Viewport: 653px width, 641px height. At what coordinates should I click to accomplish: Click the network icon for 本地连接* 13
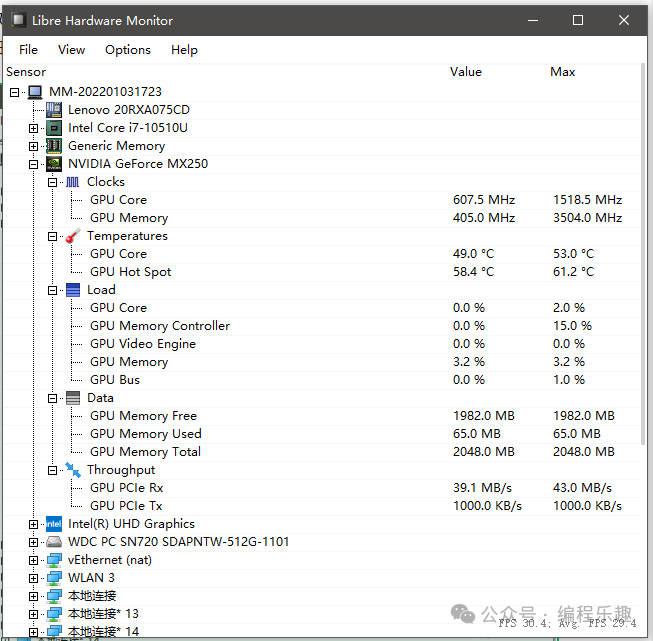click(x=54, y=614)
